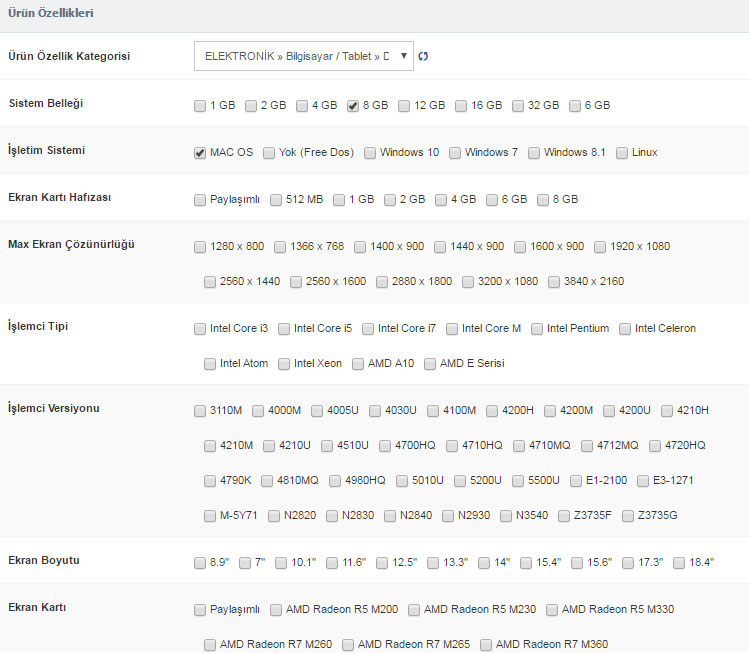Tick AMD Radeon R7 M265 checkbox

click(x=348, y=645)
